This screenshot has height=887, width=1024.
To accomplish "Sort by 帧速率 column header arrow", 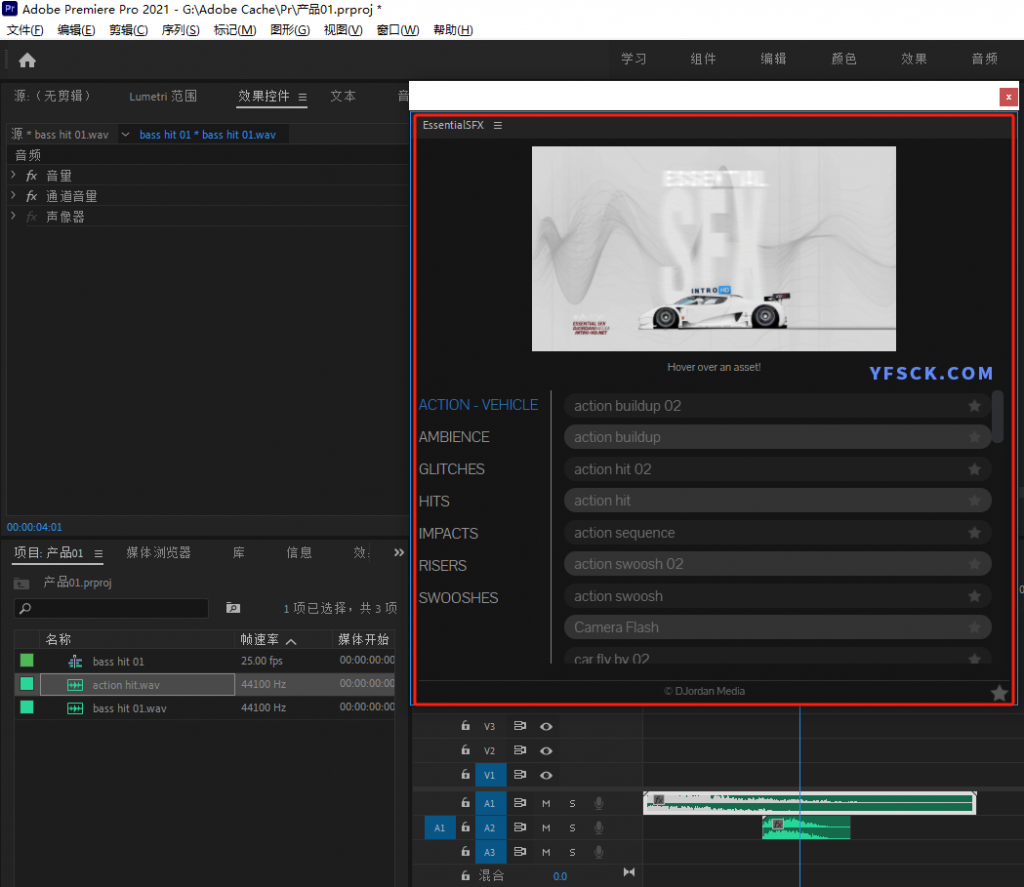I will tap(291, 641).
